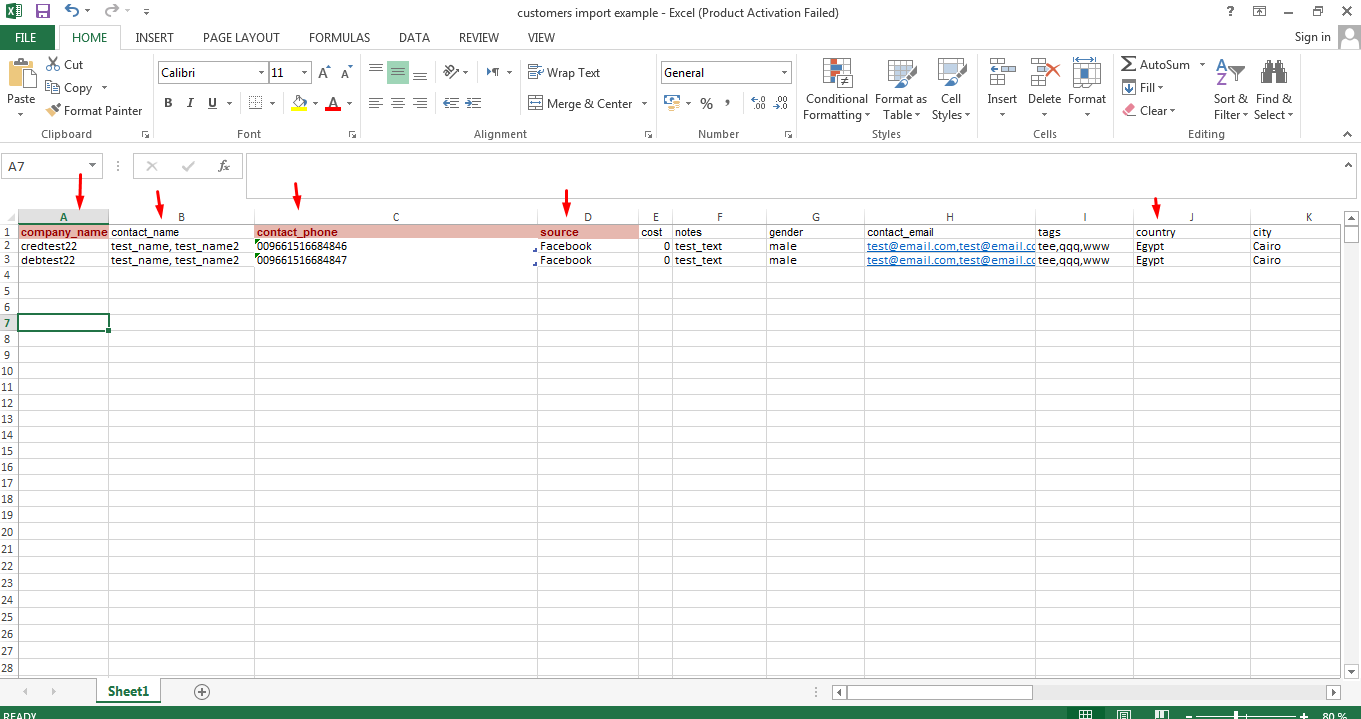The height and width of the screenshot is (719, 1361).
Task: Click the Name Box showing A7
Action: click(52, 166)
